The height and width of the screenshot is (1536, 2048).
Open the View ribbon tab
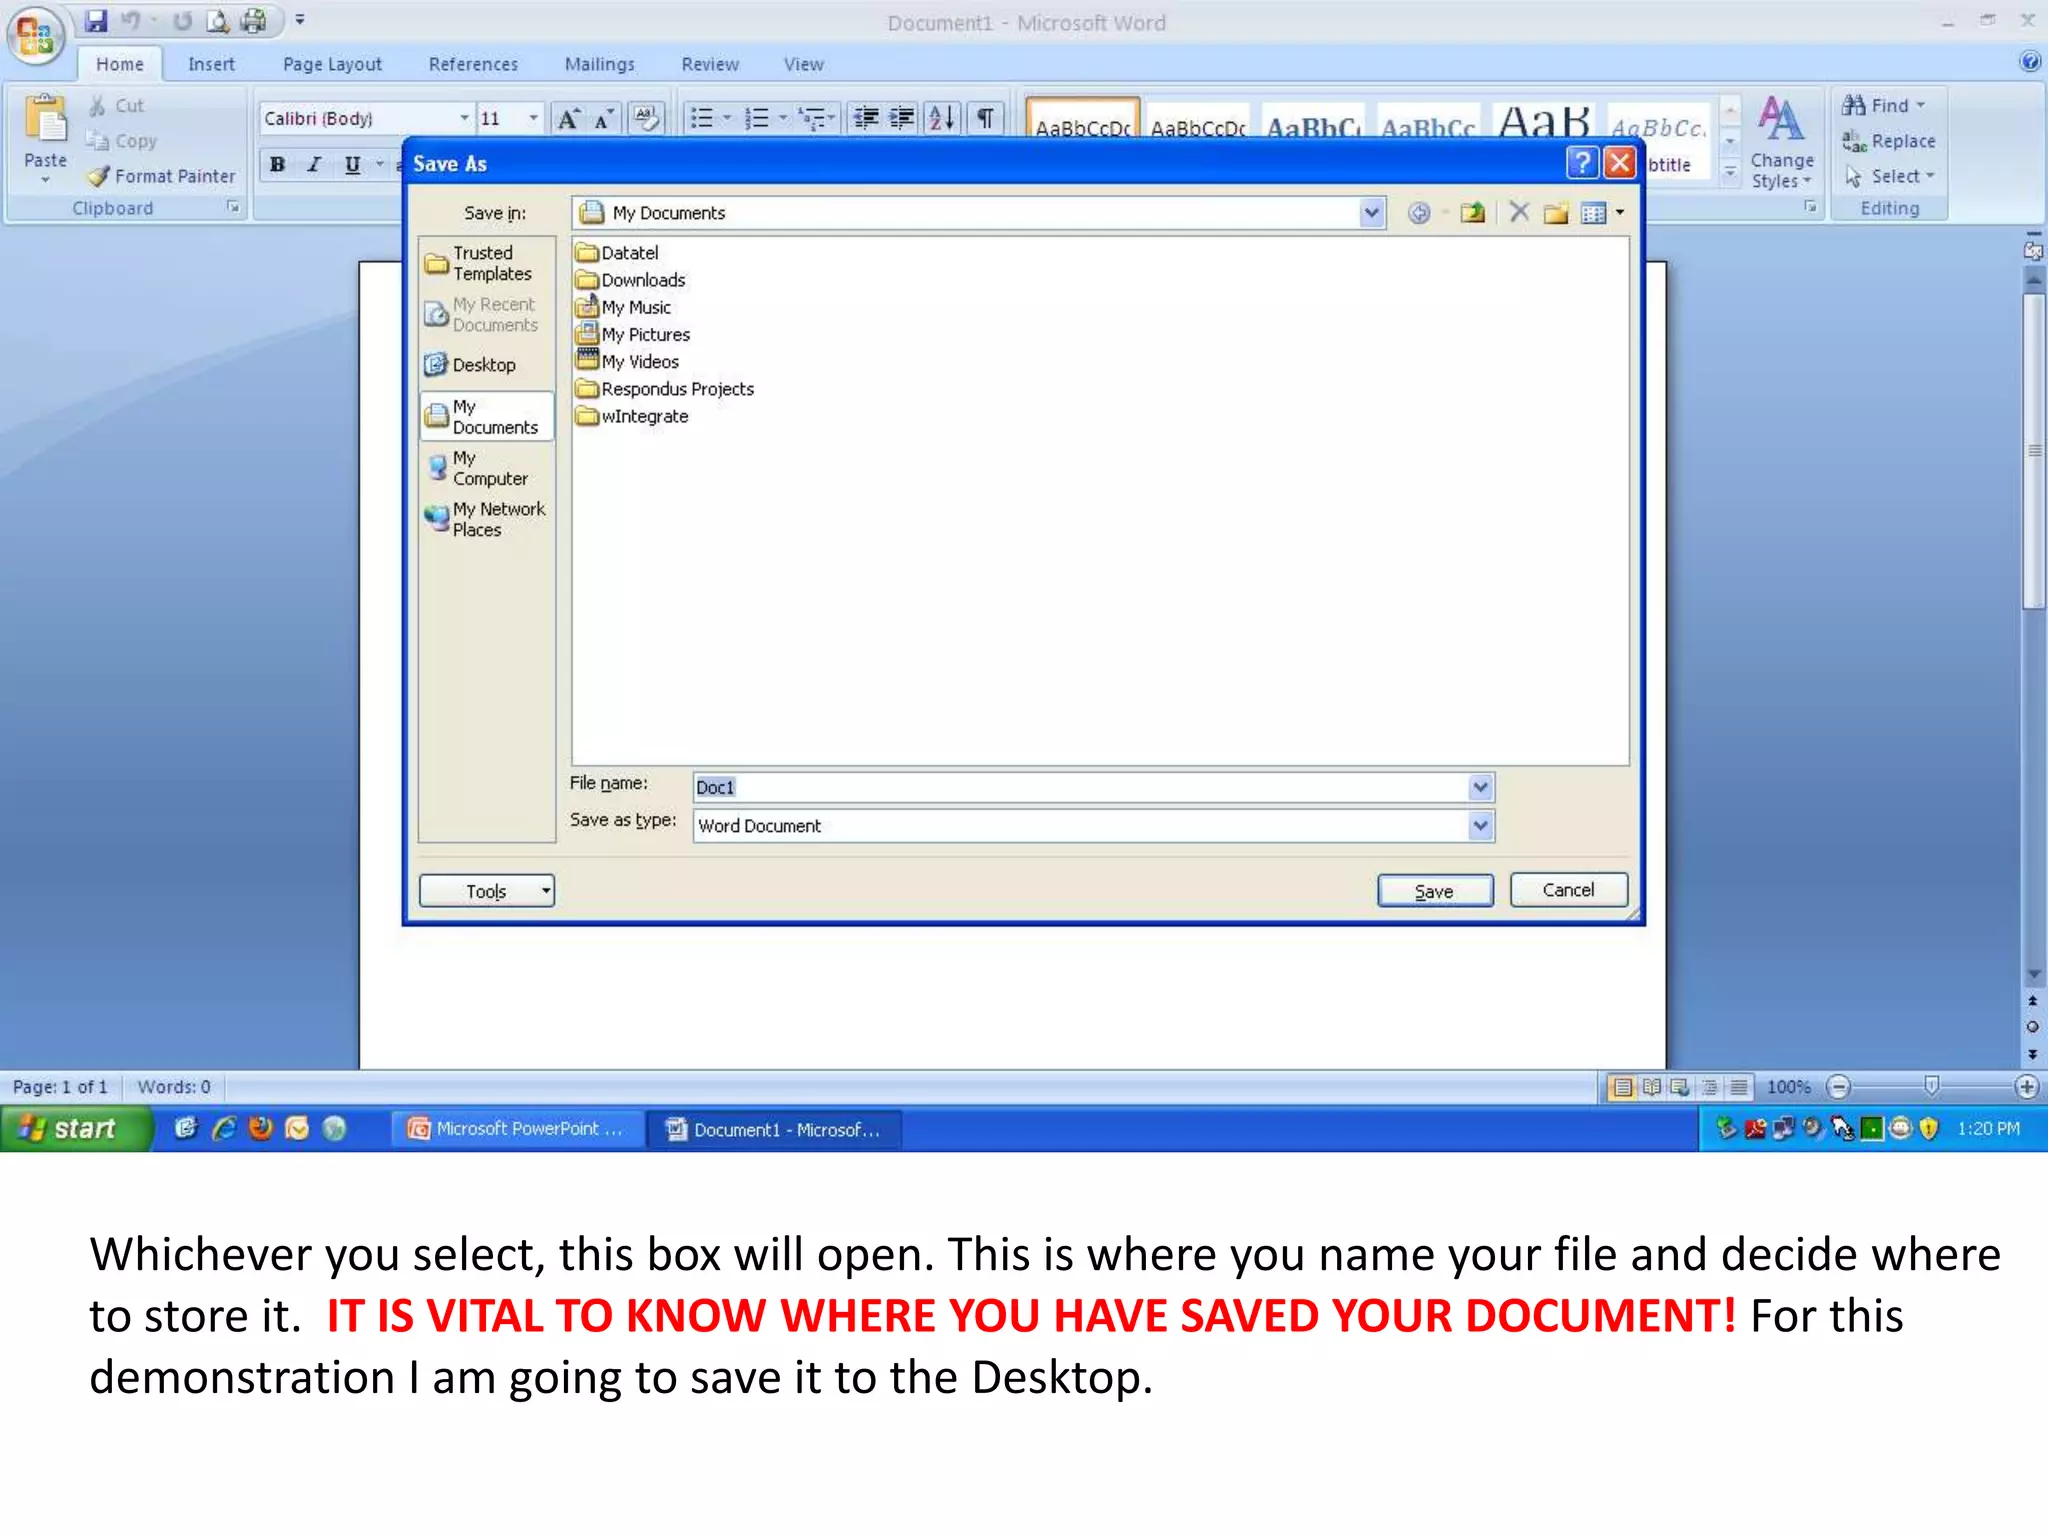803,64
